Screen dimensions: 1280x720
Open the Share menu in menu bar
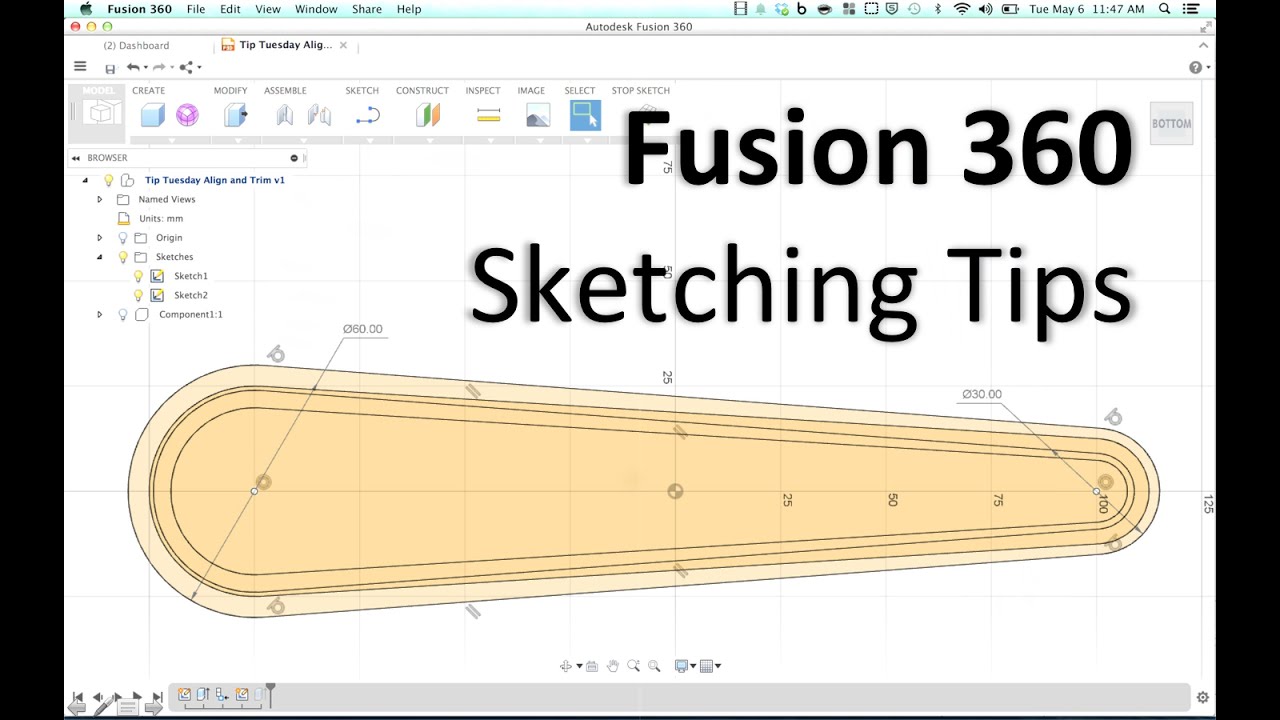[367, 9]
